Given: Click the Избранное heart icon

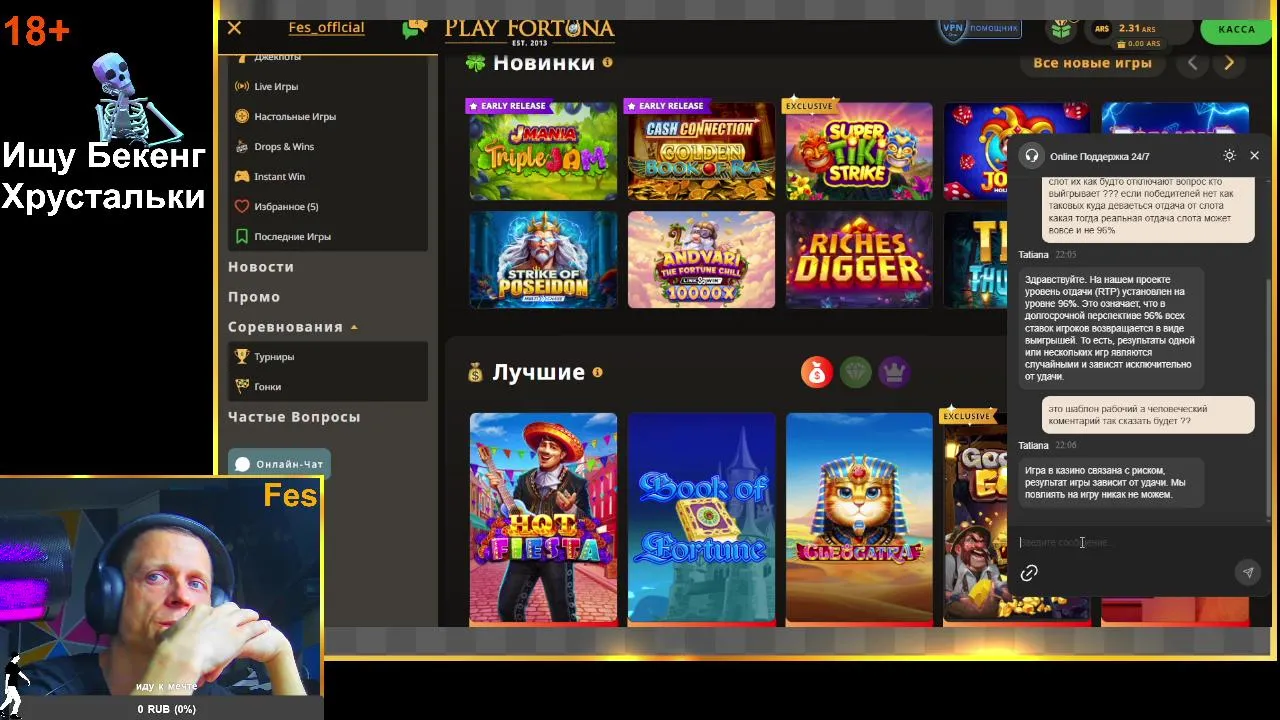Looking at the screenshot, I should 241,206.
